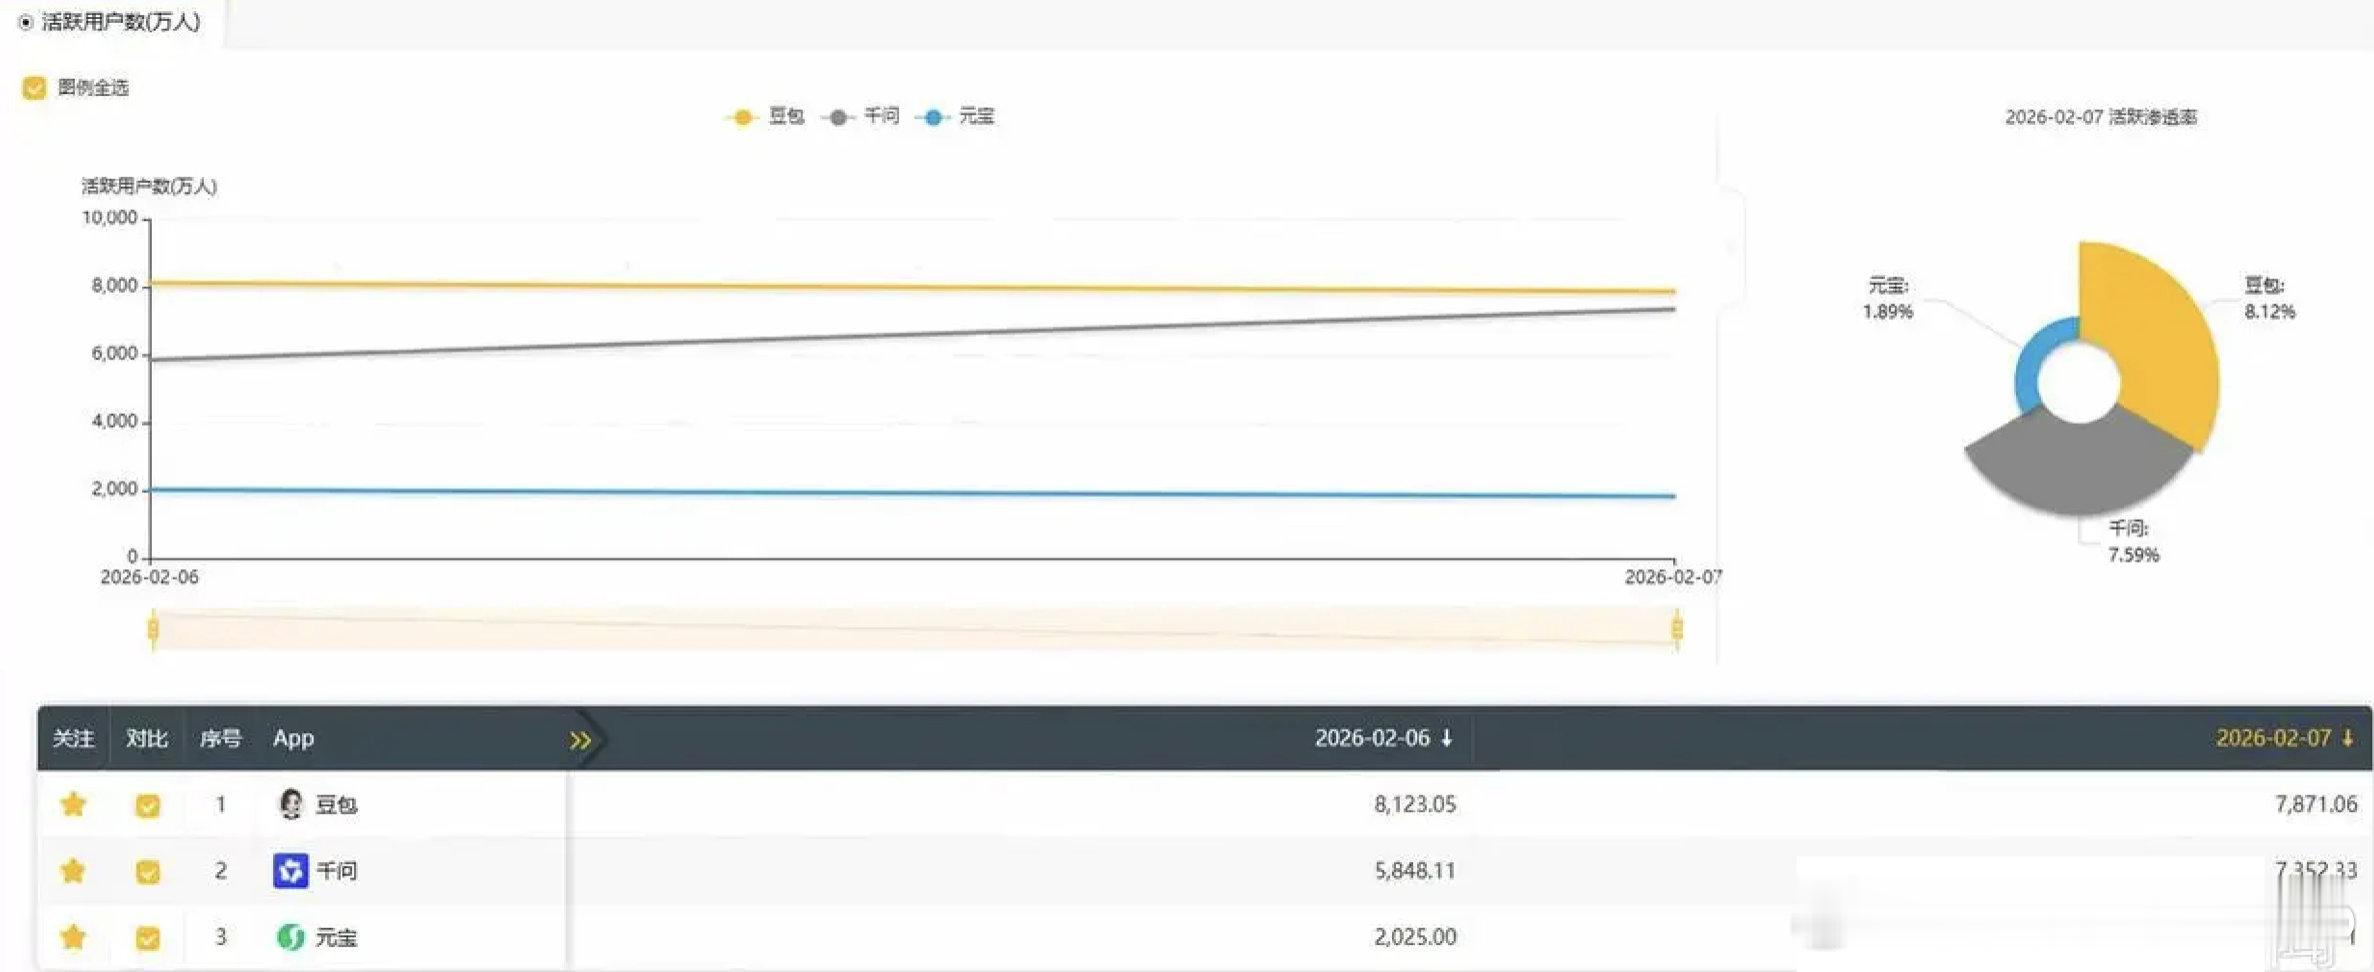Click the gray 千问 trend line
This screenshot has height=972, width=2374.
[x=912, y=335]
